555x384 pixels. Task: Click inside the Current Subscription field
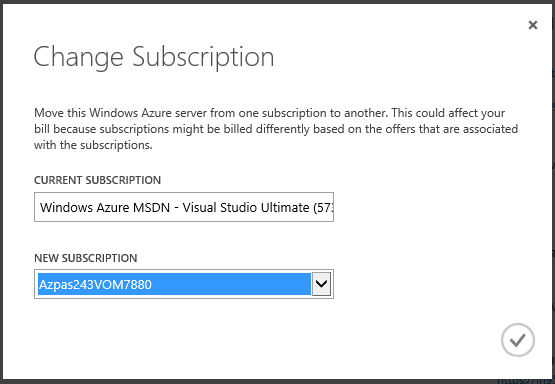tap(184, 207)
